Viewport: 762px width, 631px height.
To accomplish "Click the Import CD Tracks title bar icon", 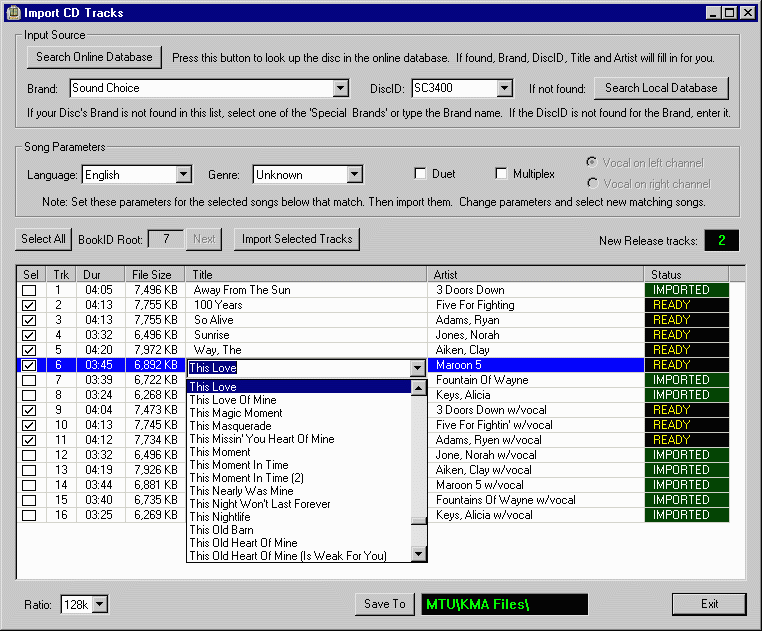I will tap(13, 13).
